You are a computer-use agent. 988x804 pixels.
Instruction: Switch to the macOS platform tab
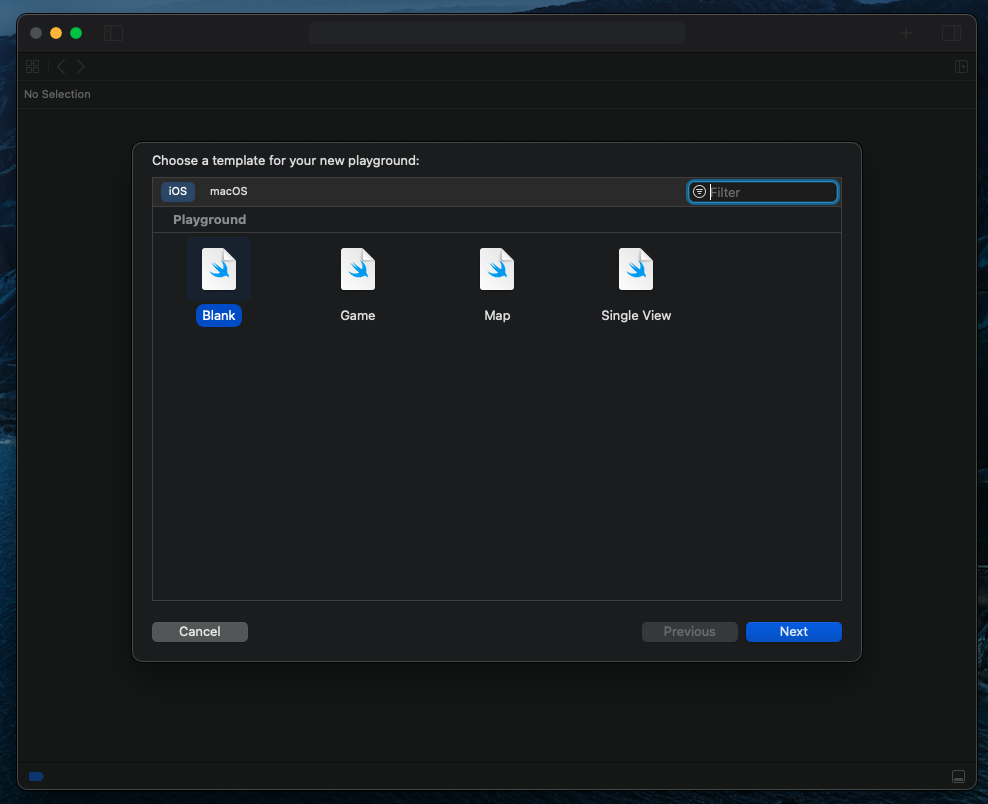(x=229, y=191)
